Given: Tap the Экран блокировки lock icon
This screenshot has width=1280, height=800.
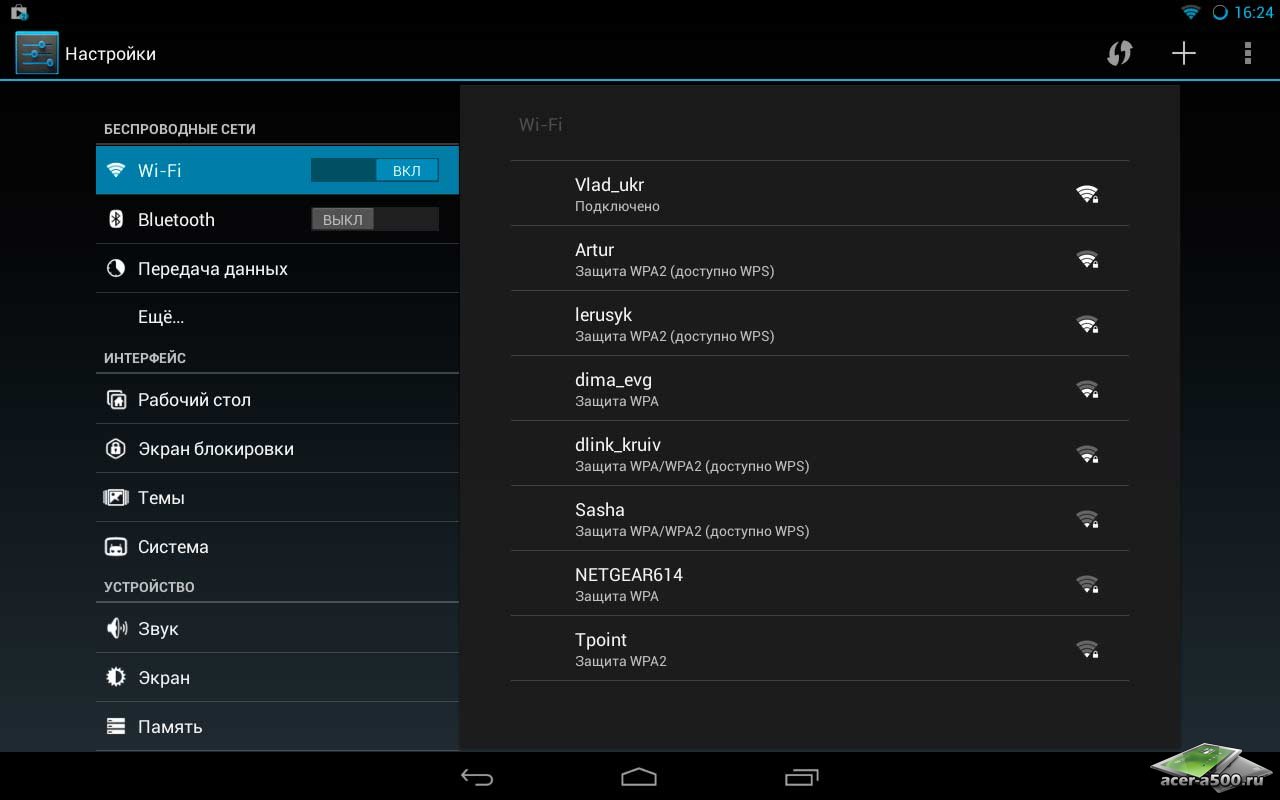Looking at the screenshot, I should (116, 448).
